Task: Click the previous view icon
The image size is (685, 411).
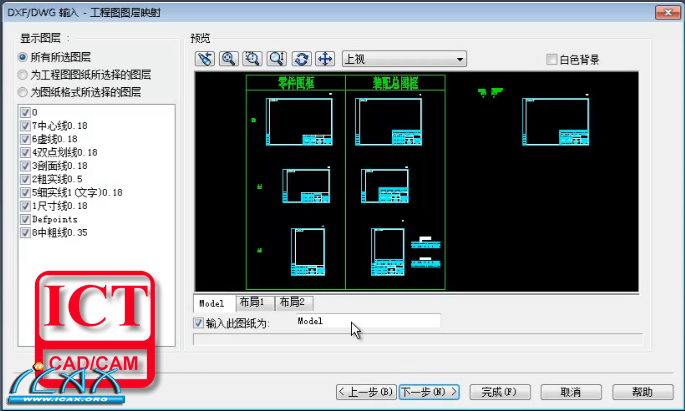Action: 205,59
